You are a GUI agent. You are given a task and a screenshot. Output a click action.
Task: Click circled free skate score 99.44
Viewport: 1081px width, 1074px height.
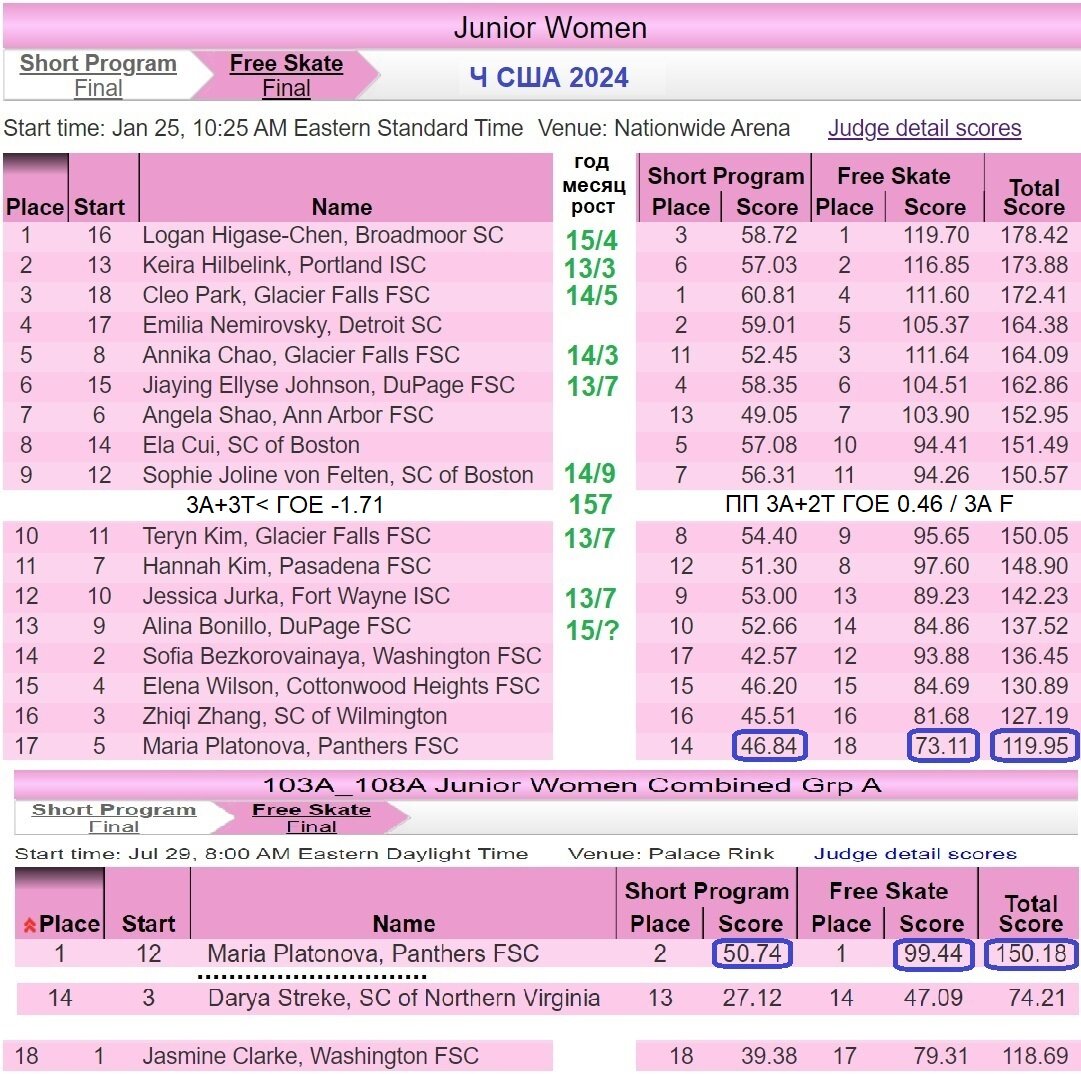point(933,954)
